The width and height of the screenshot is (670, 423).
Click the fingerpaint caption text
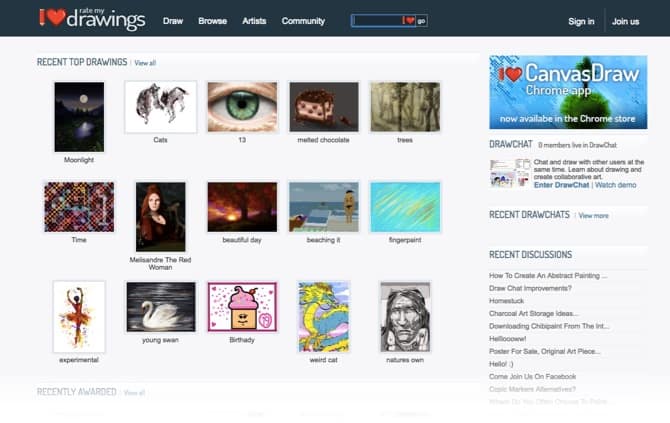tap(405, 240)
